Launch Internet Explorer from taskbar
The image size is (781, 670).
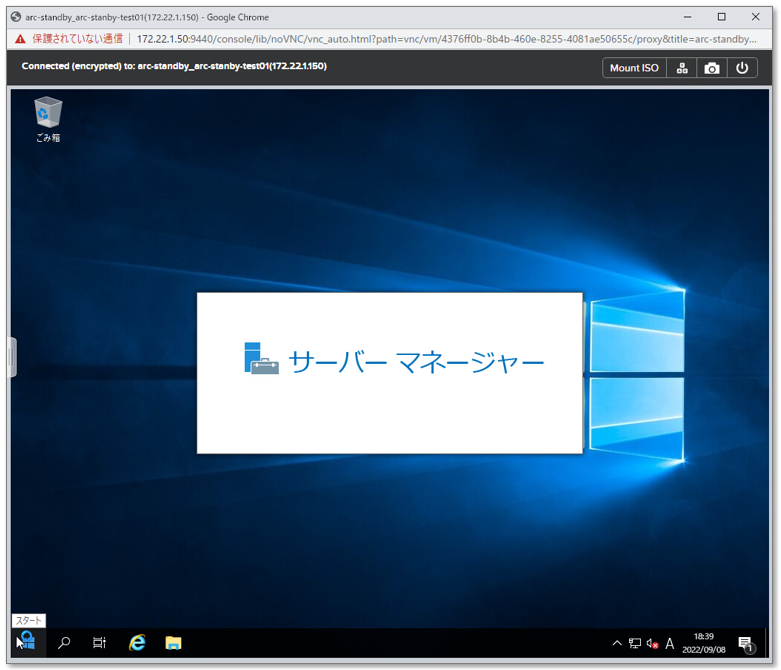(137, 643)
